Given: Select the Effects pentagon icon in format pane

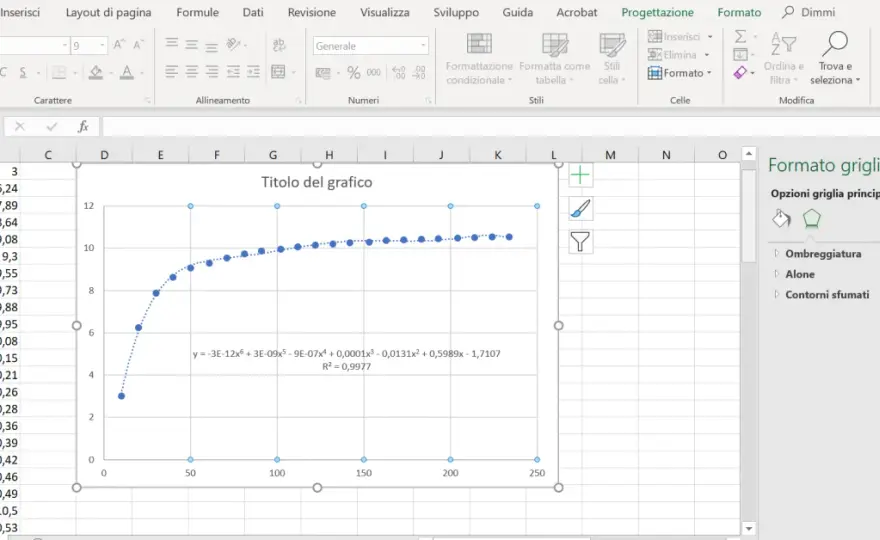Looking at the screenshot, I should coord(812,219).
